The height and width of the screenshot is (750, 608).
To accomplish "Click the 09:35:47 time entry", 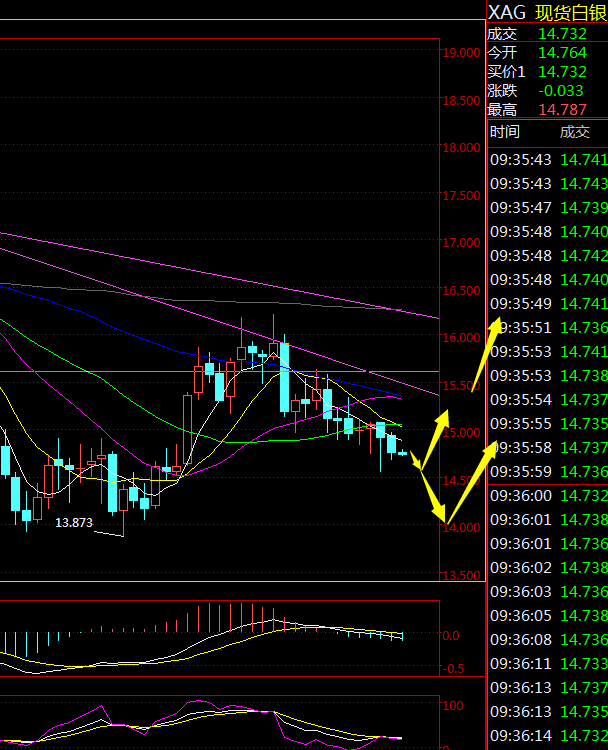I will tap(520, 208).
